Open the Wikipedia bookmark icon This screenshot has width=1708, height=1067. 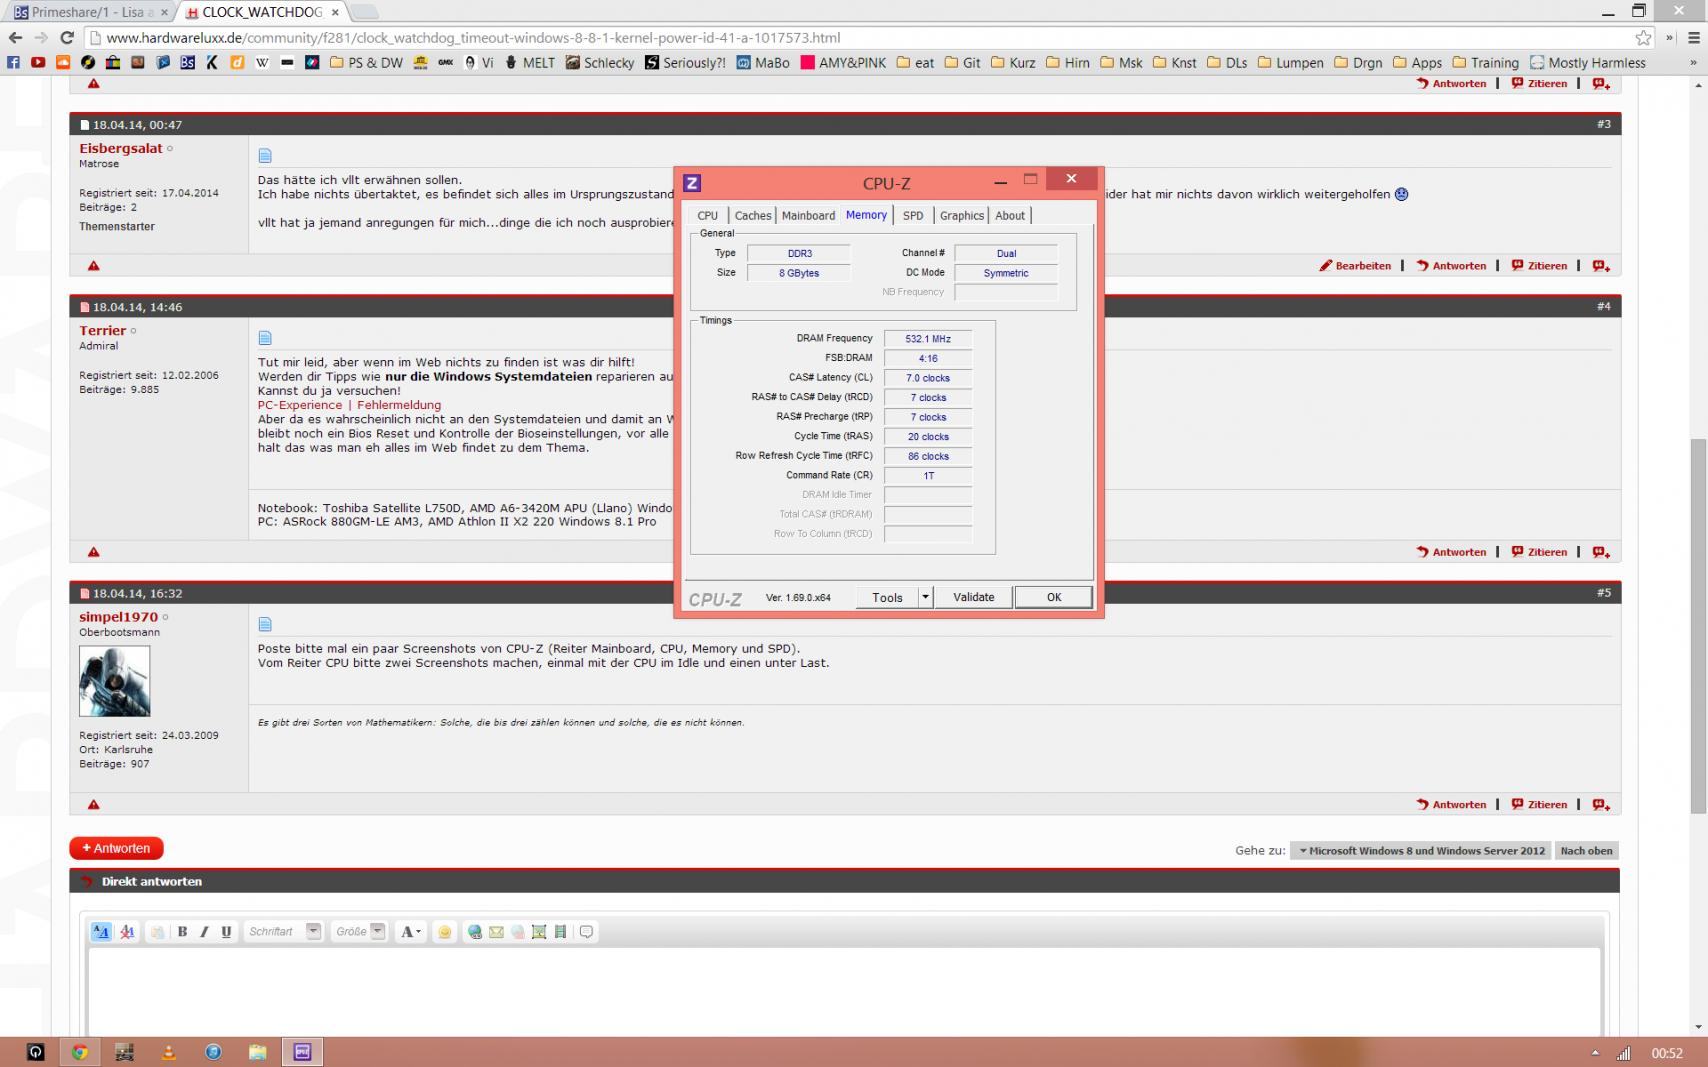[262, 62]
